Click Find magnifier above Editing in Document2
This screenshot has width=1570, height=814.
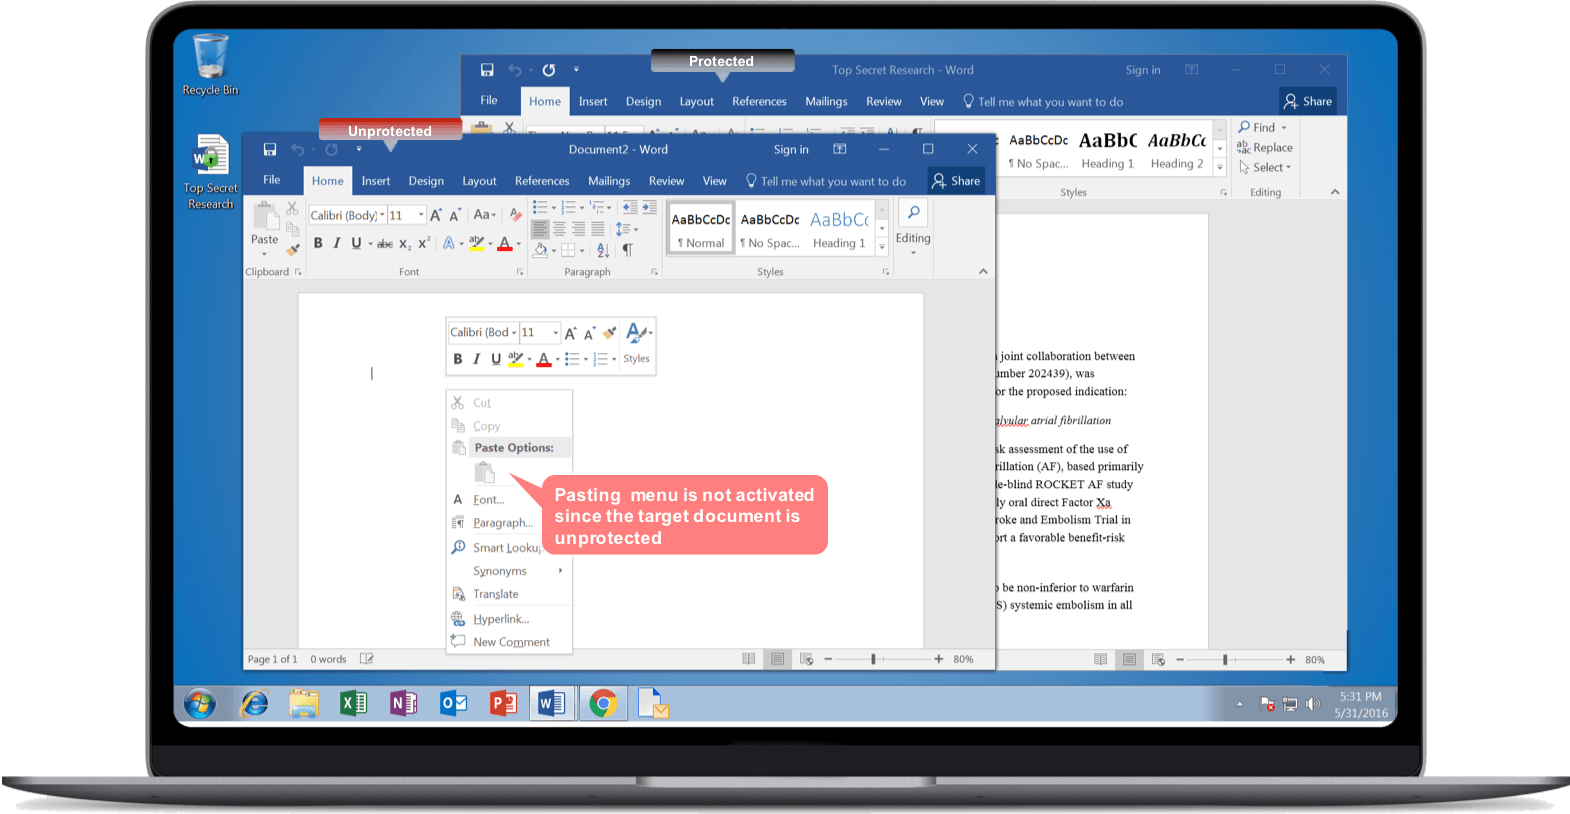coord(913,213)
